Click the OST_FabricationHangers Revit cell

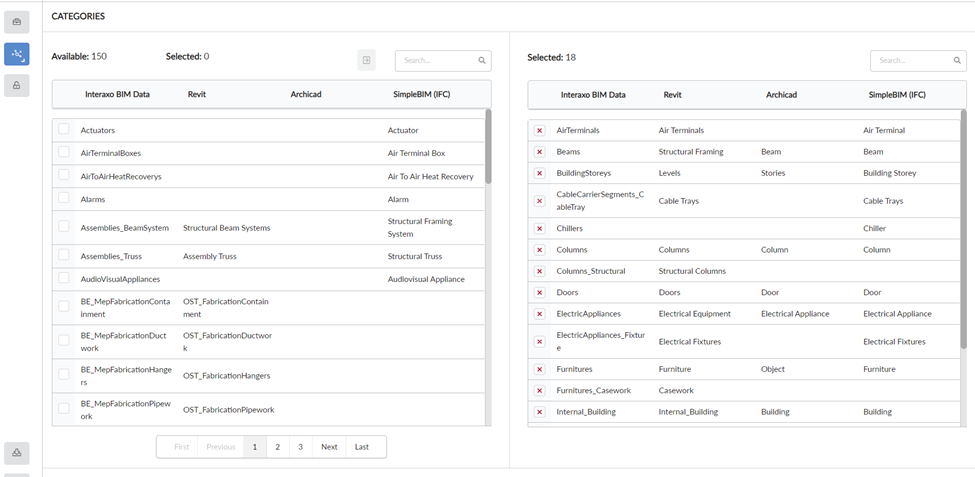coord(226,376)
